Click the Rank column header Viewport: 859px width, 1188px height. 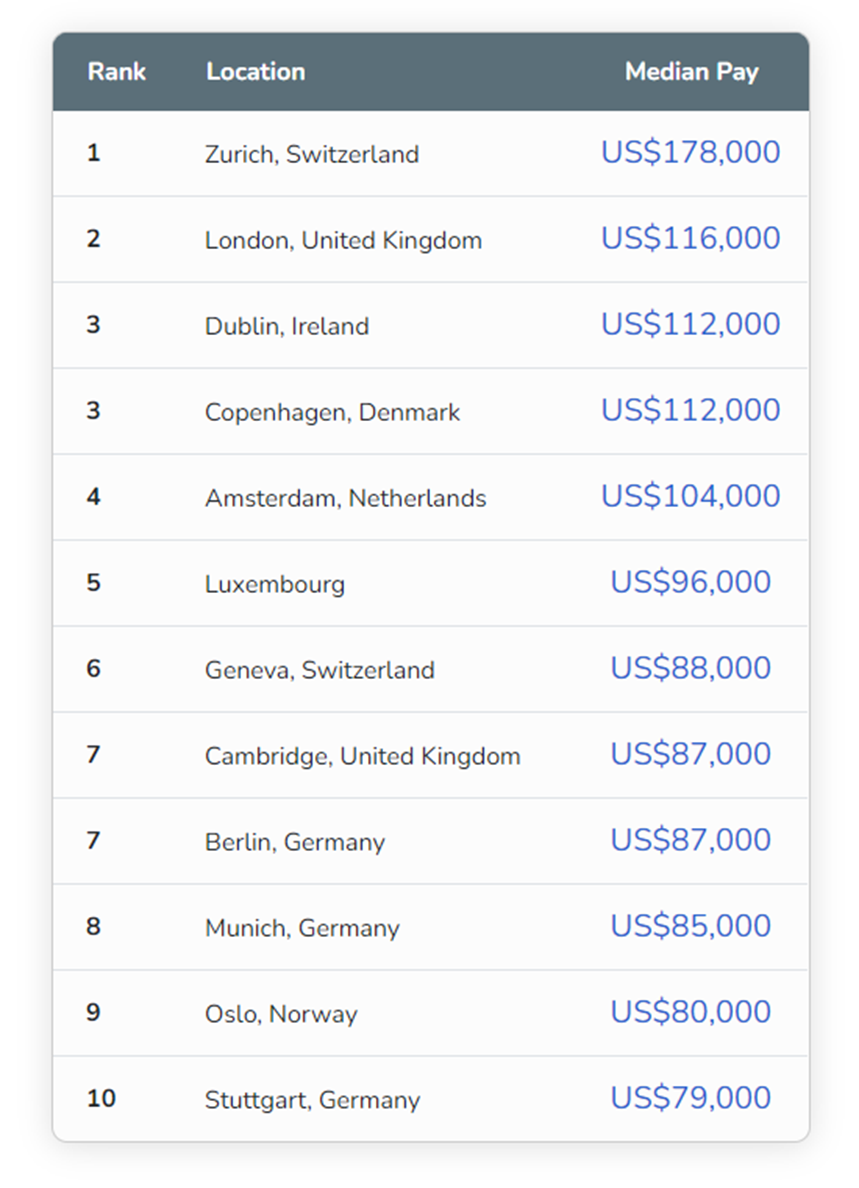(x=117, y=72)
